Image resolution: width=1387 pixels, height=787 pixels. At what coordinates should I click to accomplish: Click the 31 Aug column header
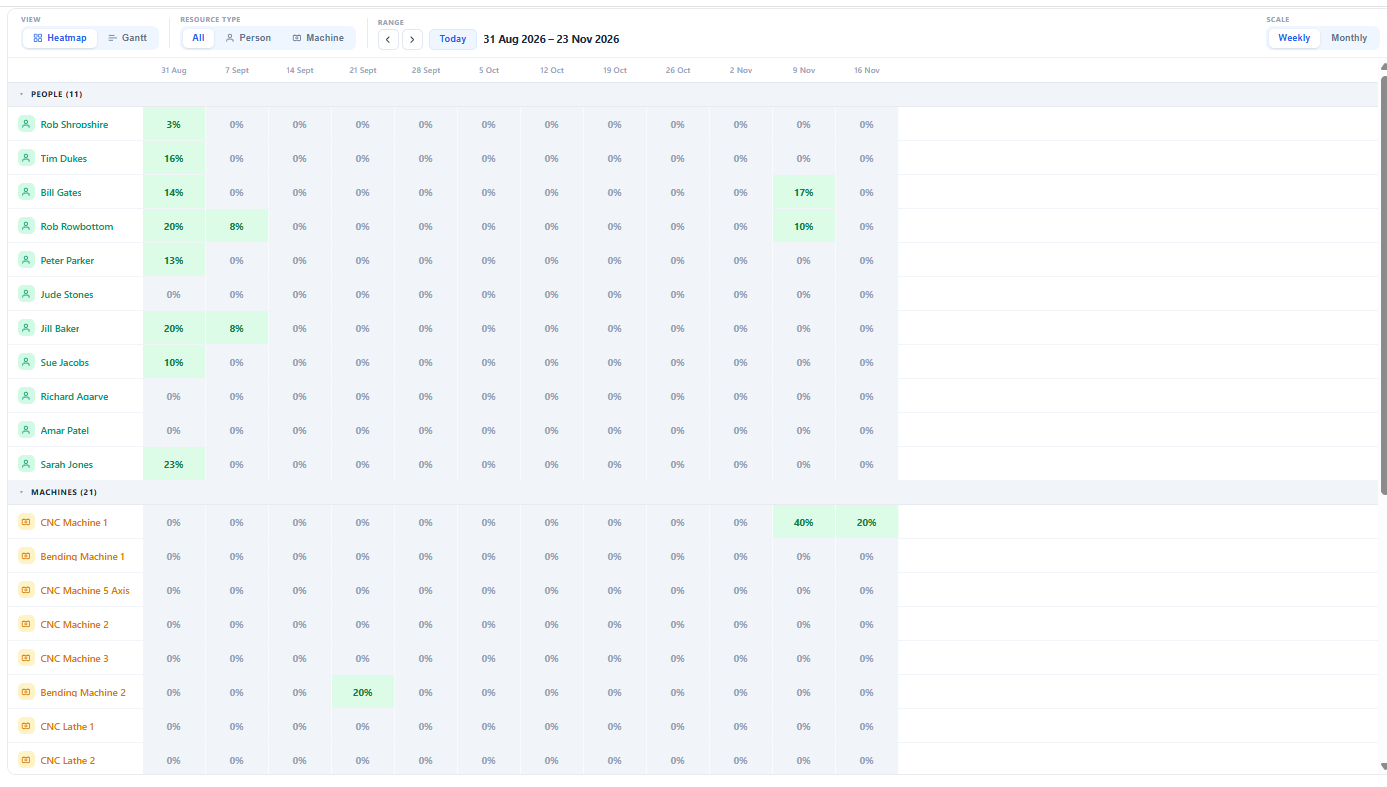(174, 71)
